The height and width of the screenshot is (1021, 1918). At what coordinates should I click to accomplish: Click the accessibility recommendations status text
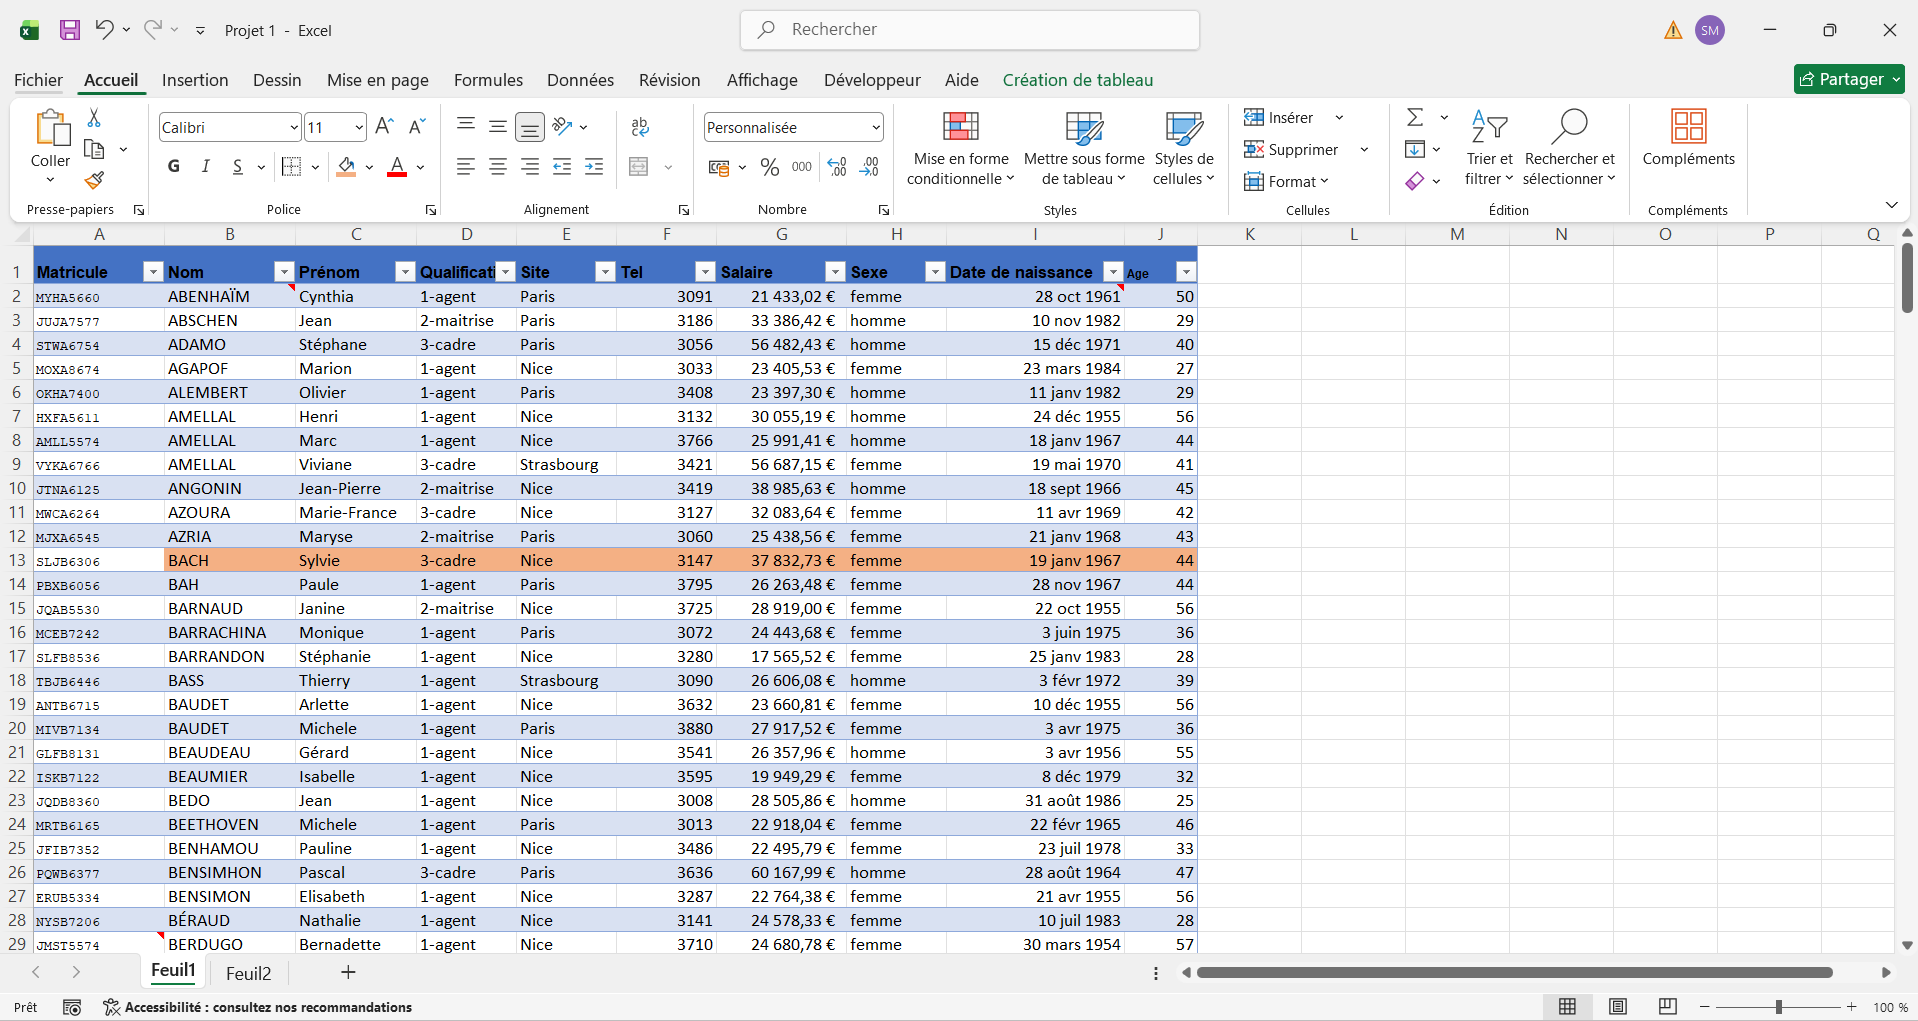coord(267,1007)
